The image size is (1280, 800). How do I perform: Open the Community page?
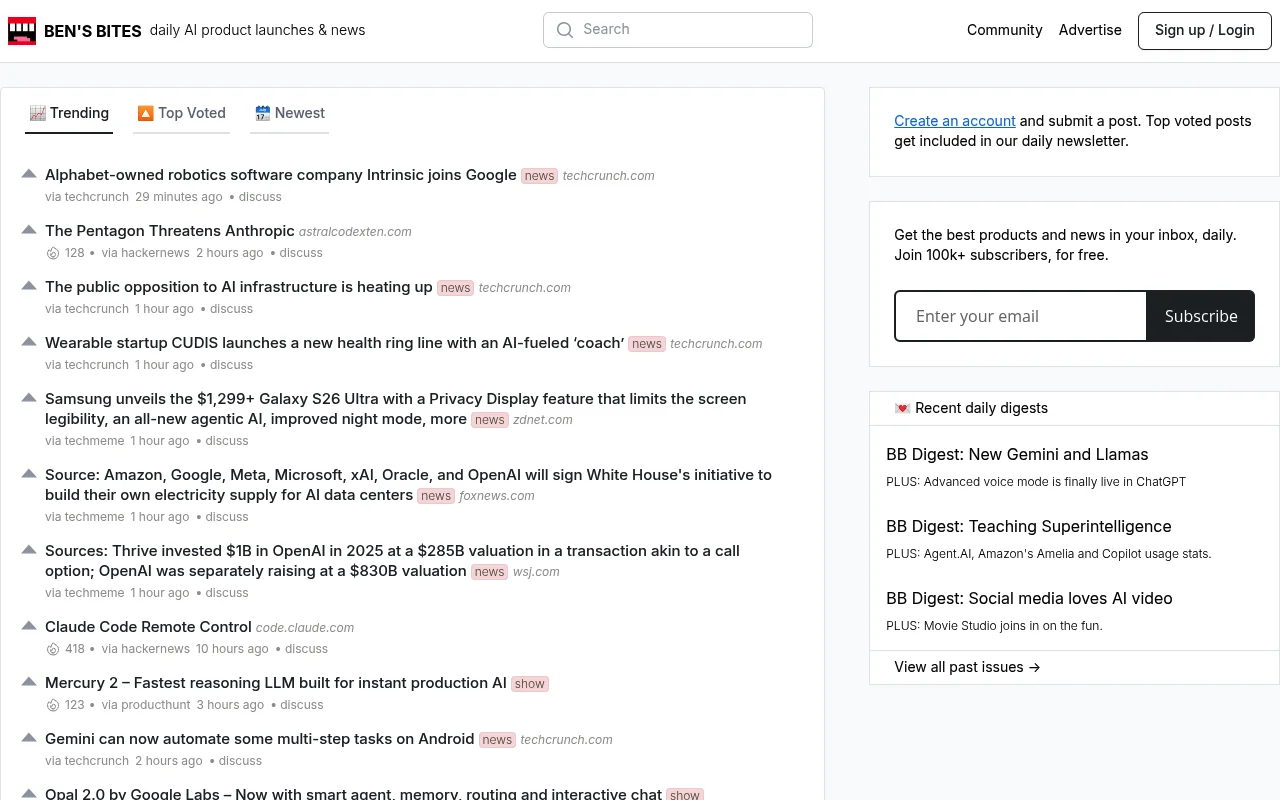point(1004,30)
